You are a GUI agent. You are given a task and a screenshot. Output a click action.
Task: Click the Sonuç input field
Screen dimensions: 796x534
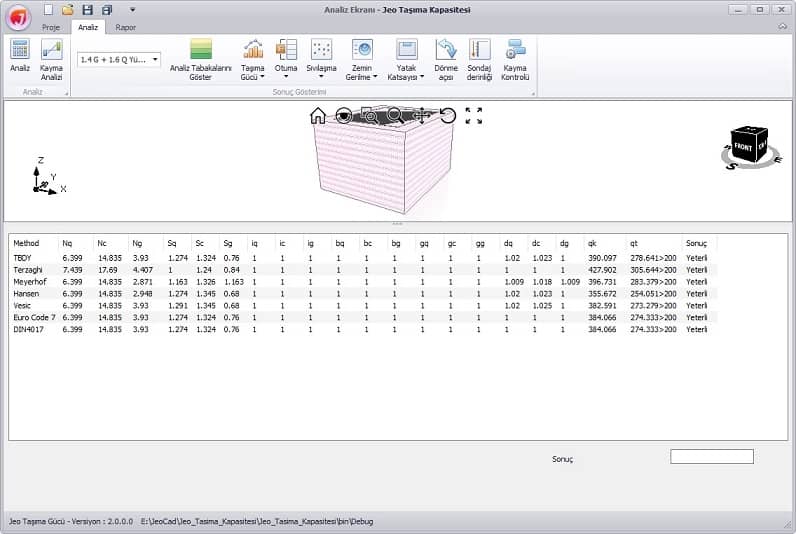coord(711,457)
